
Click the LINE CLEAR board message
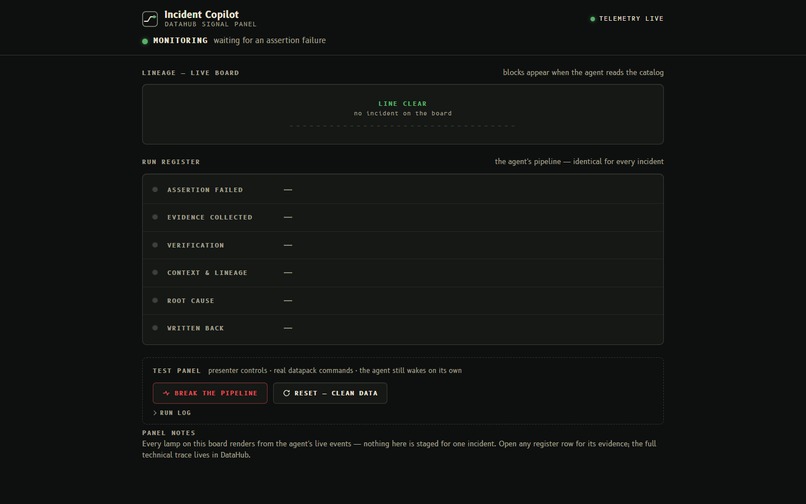(402, 103)
